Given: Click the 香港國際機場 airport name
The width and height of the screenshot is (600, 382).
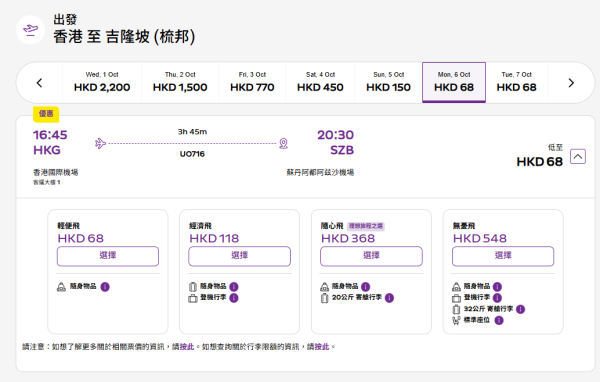Looking at the screenshot, I should click(x=55, y=172).
